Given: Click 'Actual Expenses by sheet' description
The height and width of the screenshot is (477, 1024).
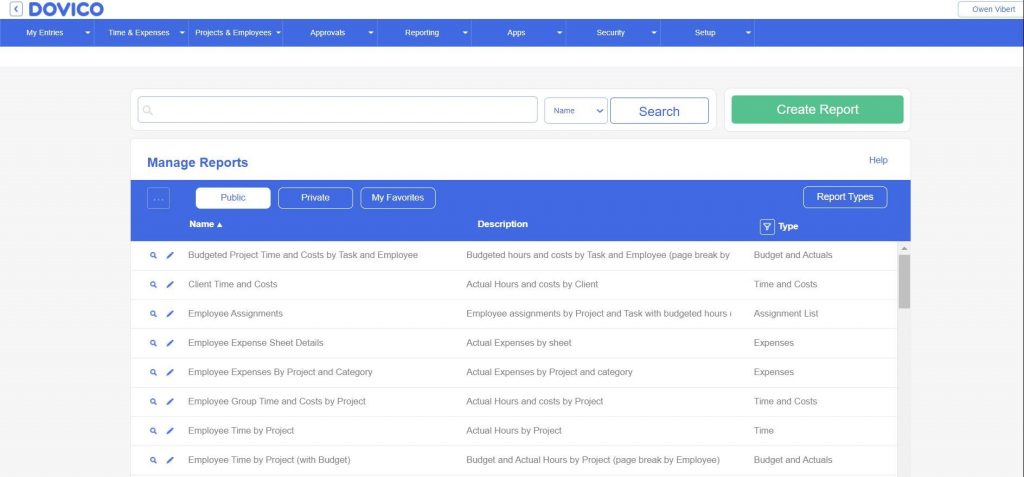Looking at the screenshot, I should (x=519, y=343).
